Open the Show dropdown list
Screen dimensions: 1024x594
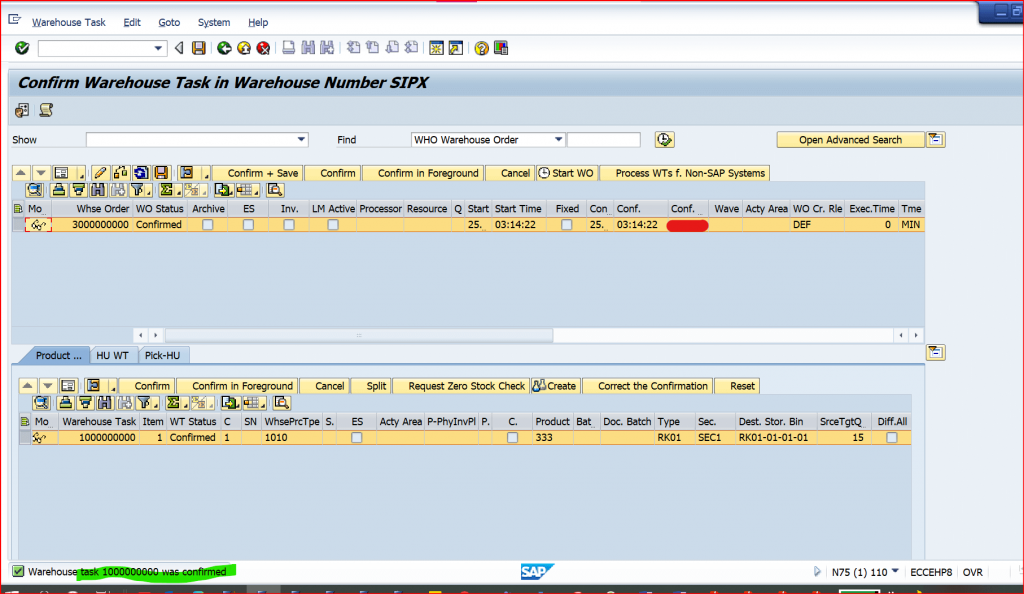click(x=301, y=140)
